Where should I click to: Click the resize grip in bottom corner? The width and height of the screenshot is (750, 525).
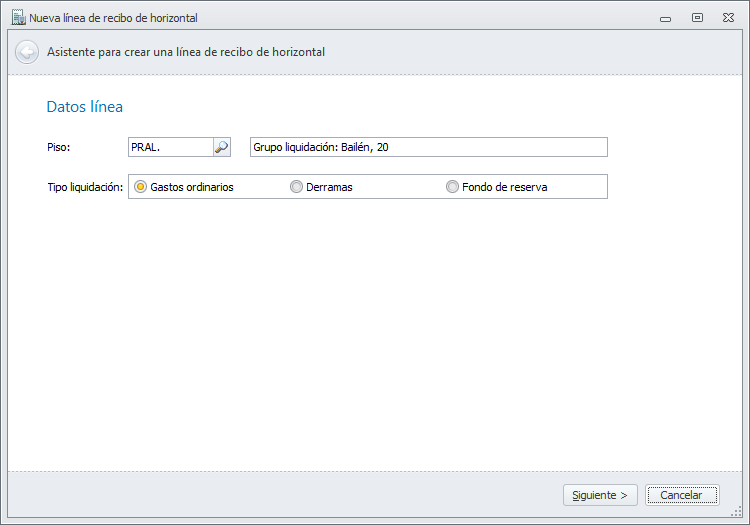pyautogui.click(x=736, y=511)
